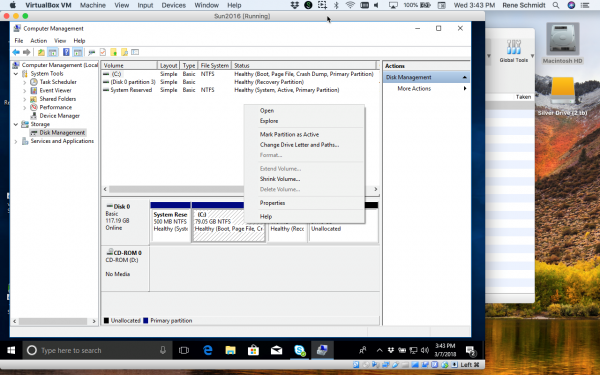Click the Refresh checkmark page toolbar icon
Screen dimensions: 600x375
coord(103,52)
